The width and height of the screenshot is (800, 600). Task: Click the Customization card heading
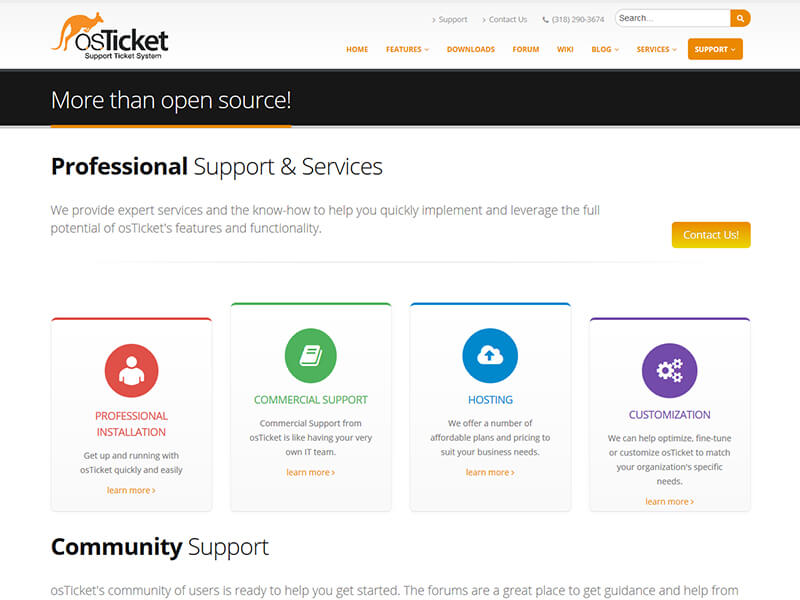[x=669, y=415]
